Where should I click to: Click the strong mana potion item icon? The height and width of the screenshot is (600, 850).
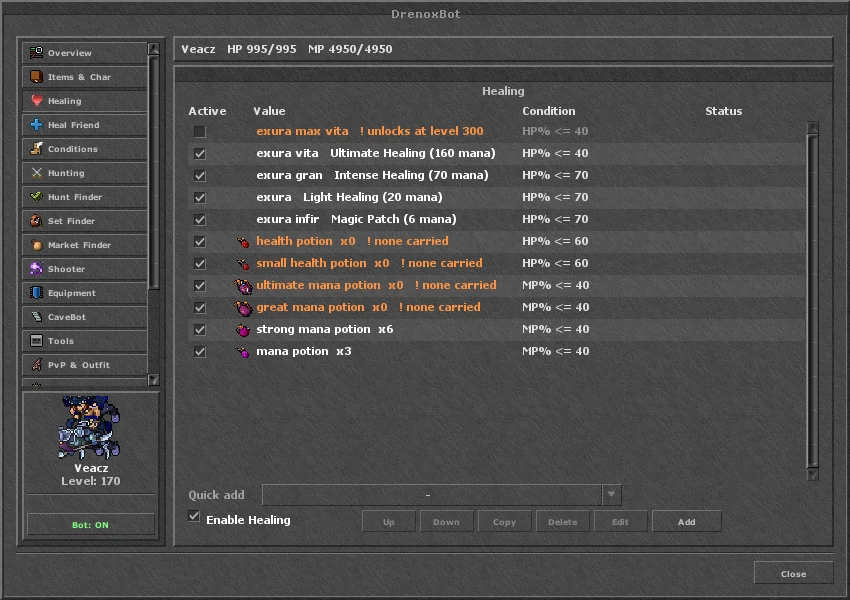pyautogui.click(x=243, y=330)
